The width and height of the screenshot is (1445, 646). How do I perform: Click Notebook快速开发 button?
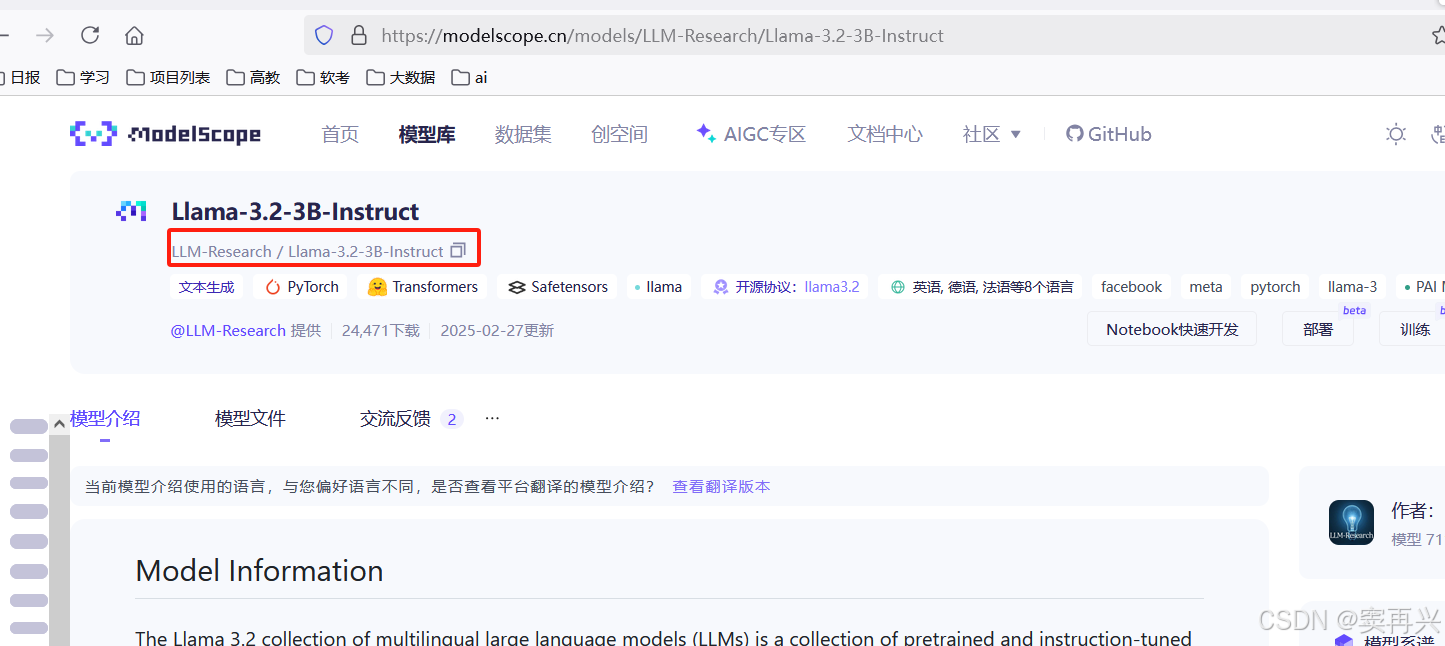tap(1172, 329)
